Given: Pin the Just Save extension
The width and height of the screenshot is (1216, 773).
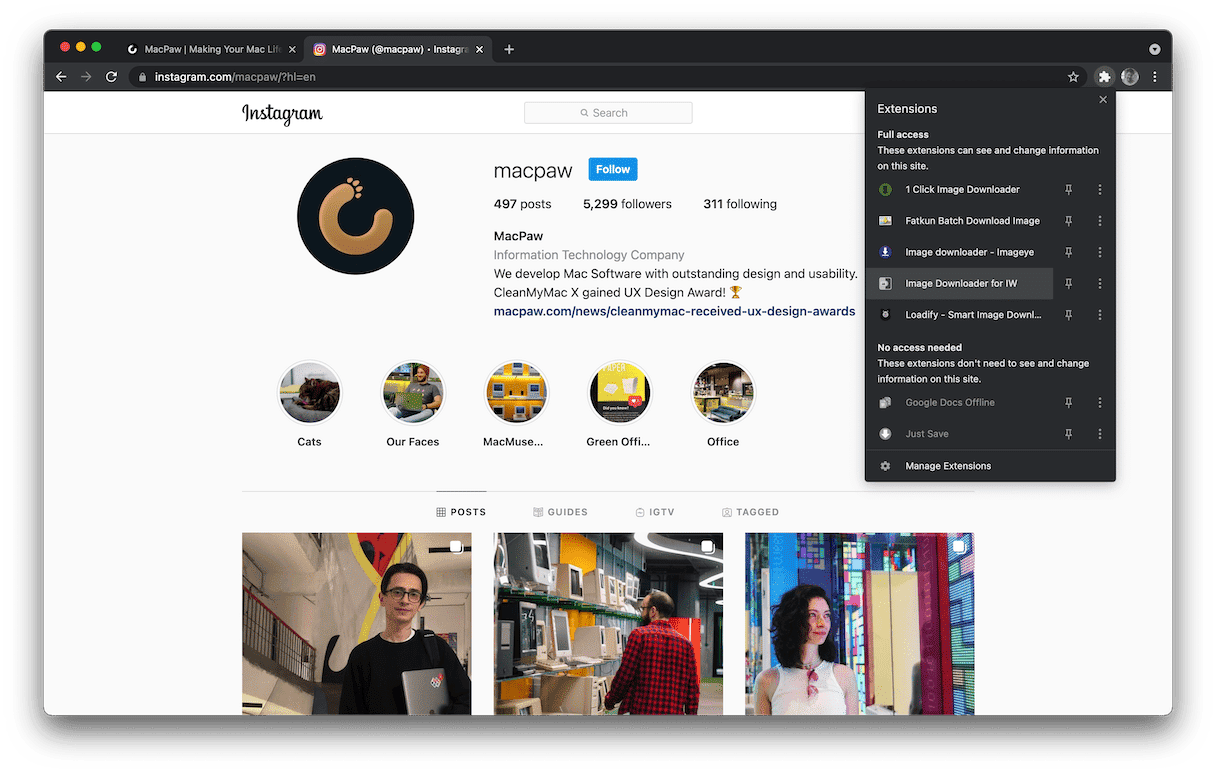Looking at the screenshot, I should pos(1068,434).
